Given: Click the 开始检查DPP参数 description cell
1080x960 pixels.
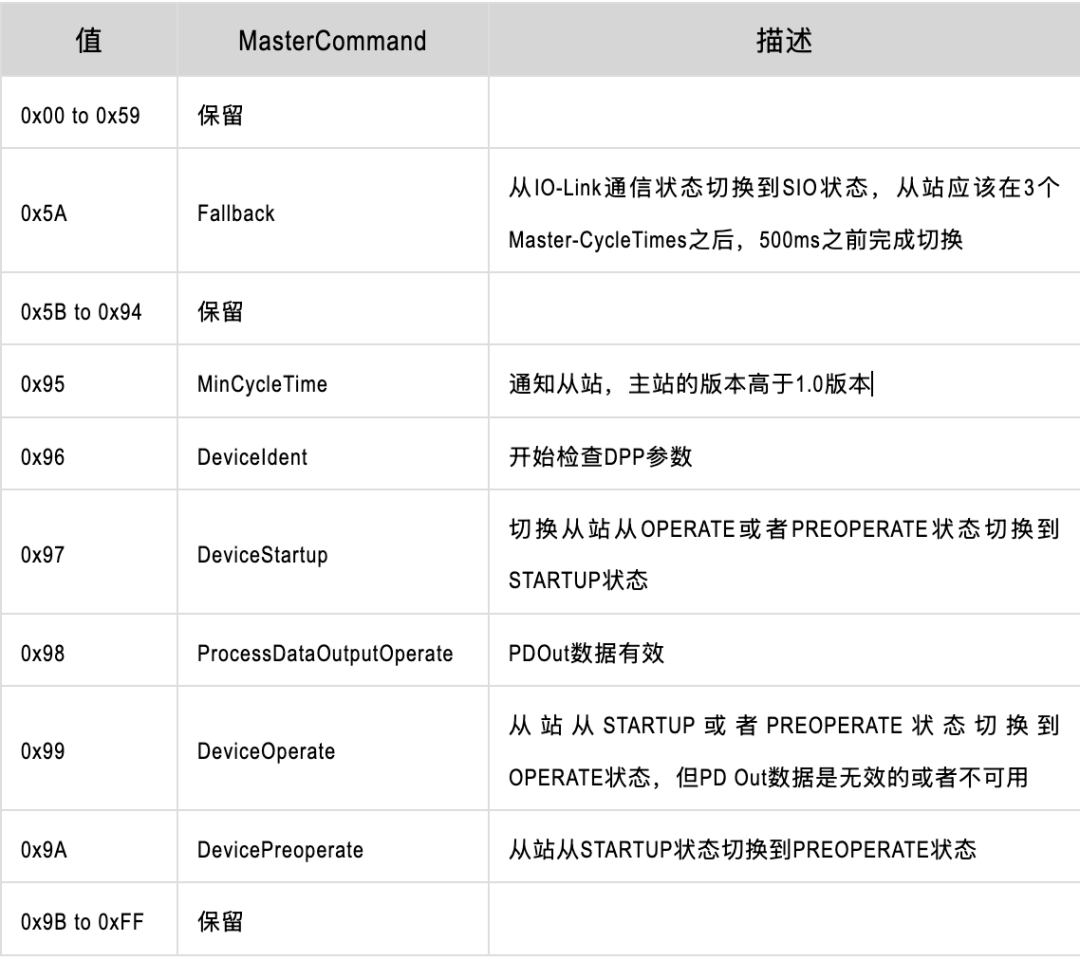Looking at the screenshot, I should tap(600, 457).
